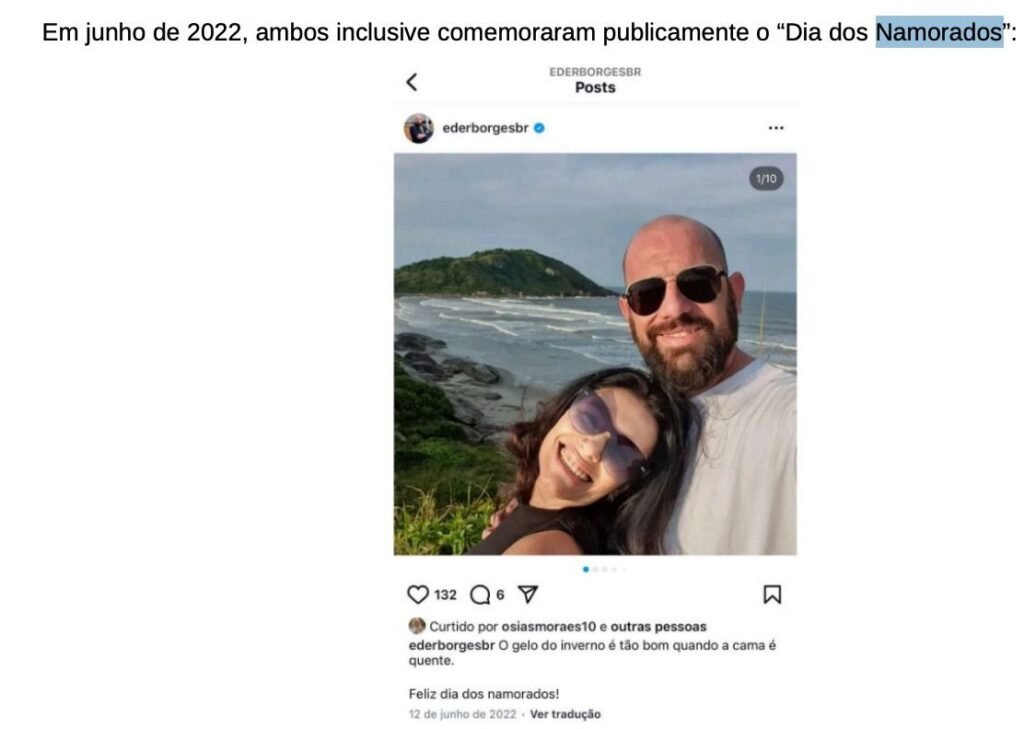
Task: Click the ederborgesbr name in caption
Action: pos(451,645)
